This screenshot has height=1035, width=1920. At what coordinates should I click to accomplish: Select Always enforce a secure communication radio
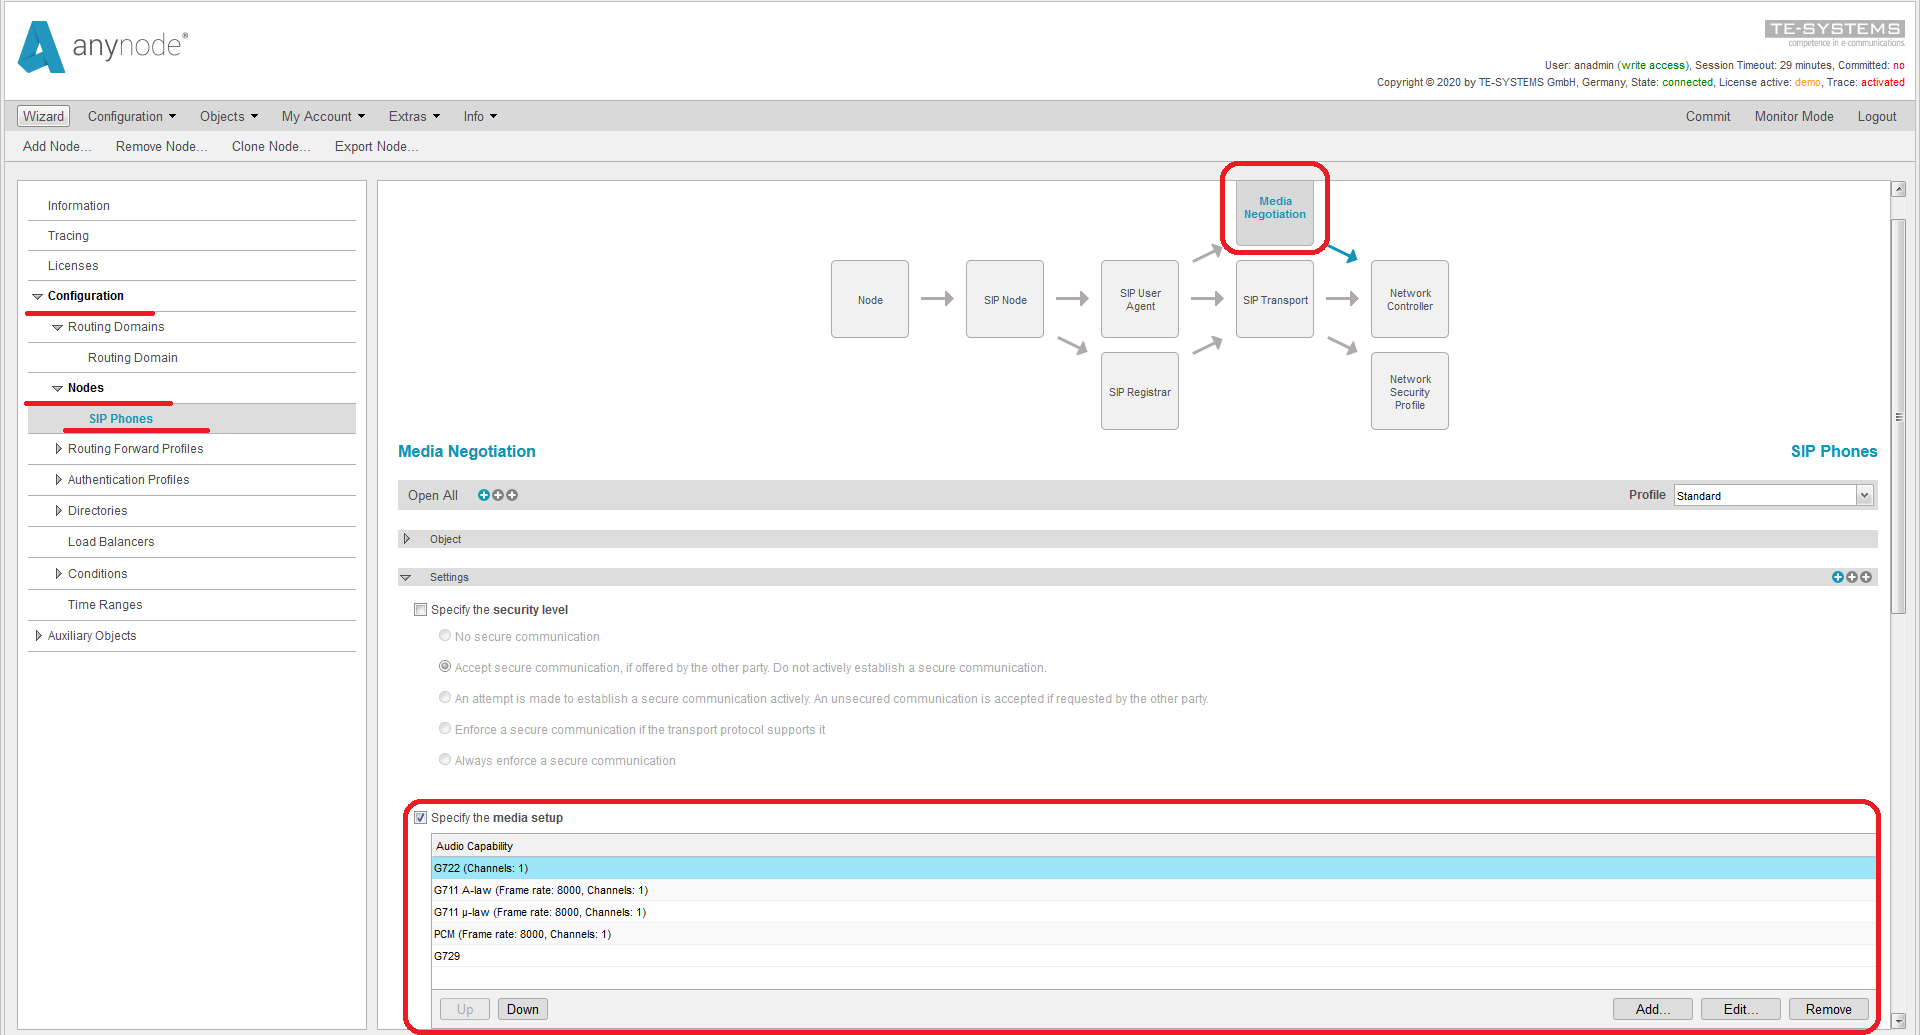(x=445, y=760)
